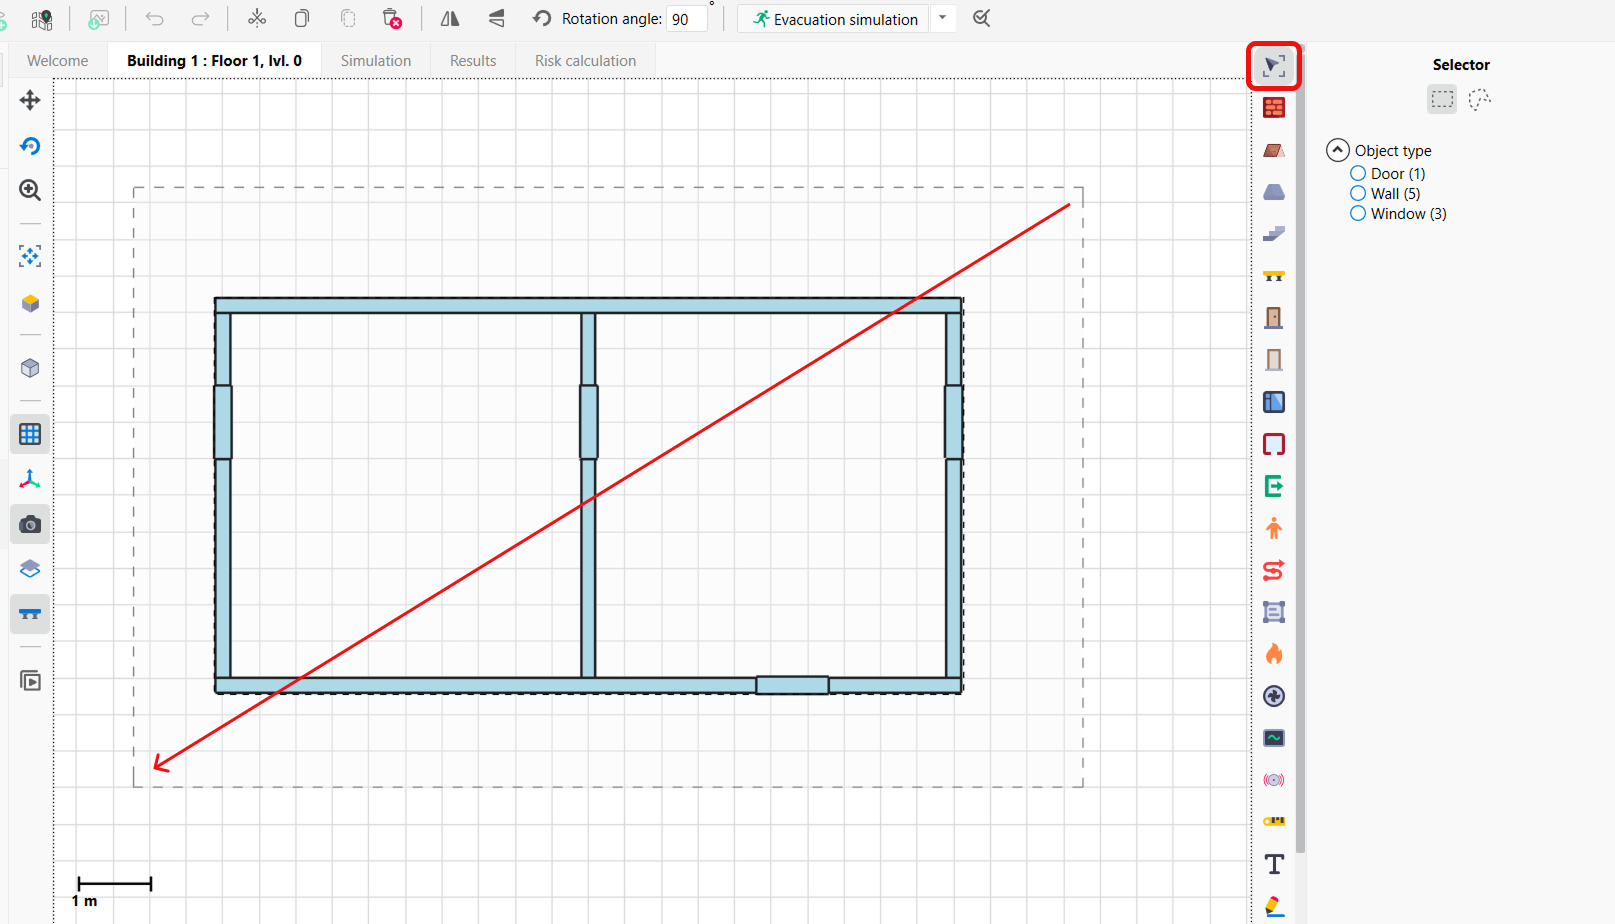The height and width of the screenshot is (924, 1615).
Task: Click the Rotation angle input field
Action: click(686, 19)
